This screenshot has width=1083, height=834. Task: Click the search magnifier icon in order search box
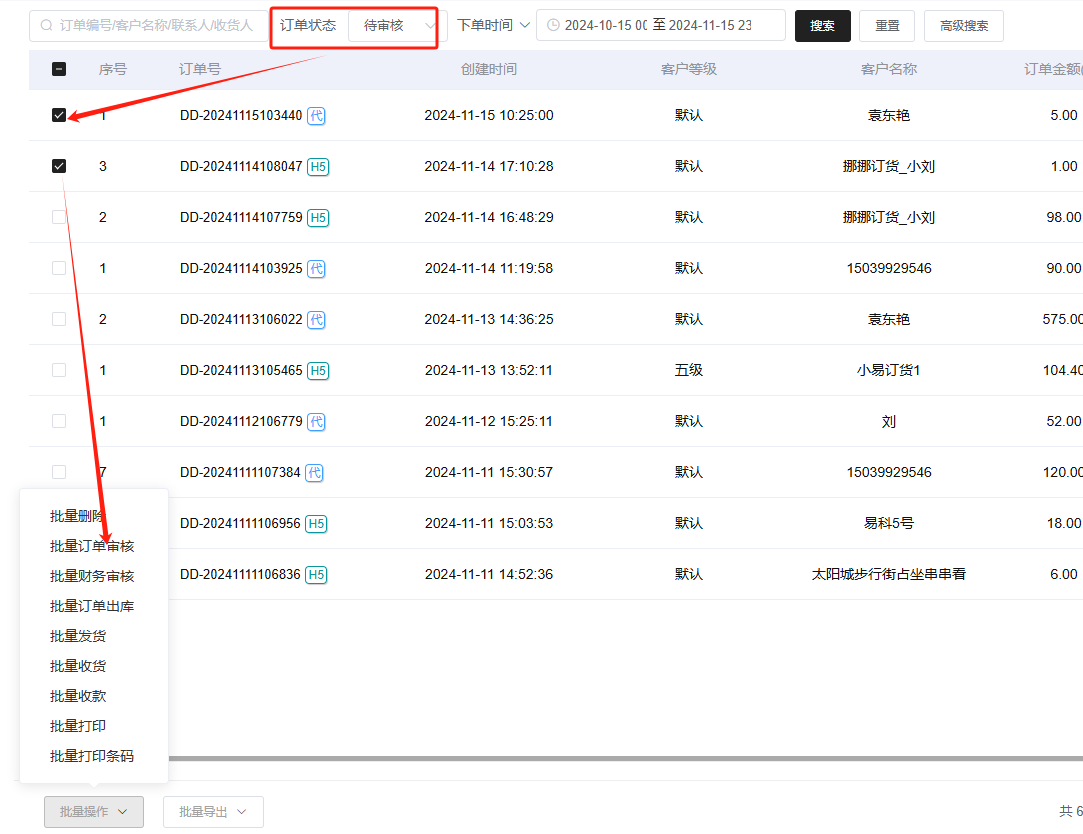click(x=47, y=26)
